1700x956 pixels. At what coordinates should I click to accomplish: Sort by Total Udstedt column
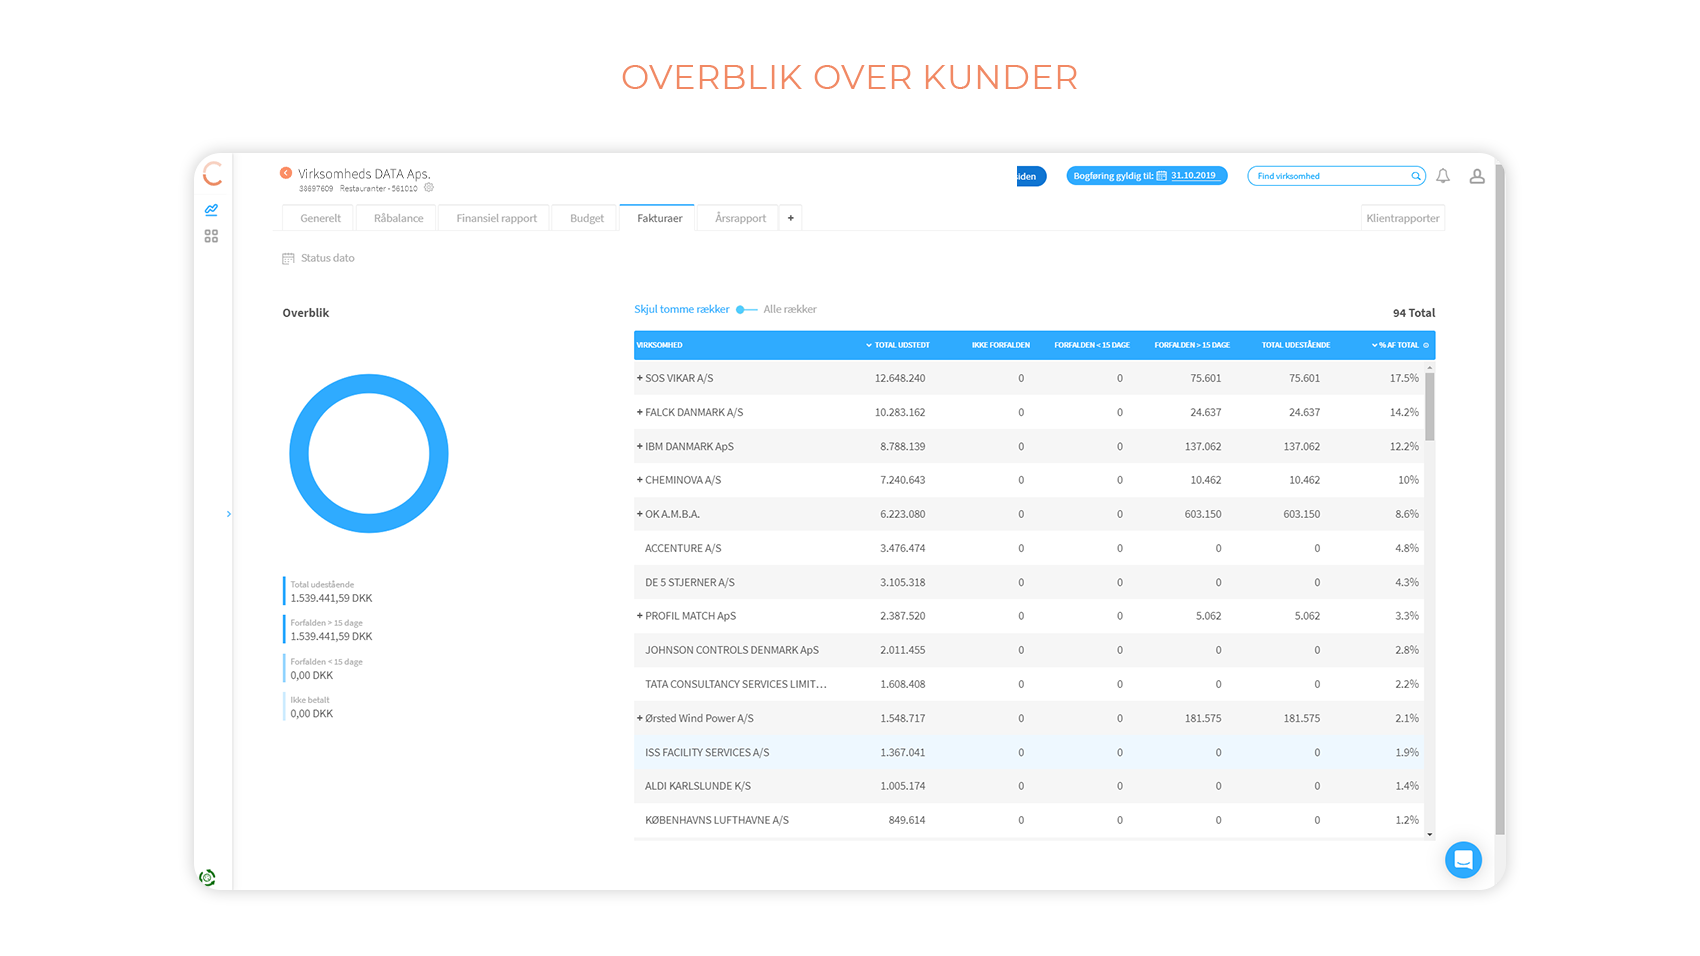pyautogui.click(x=898, y=345)
